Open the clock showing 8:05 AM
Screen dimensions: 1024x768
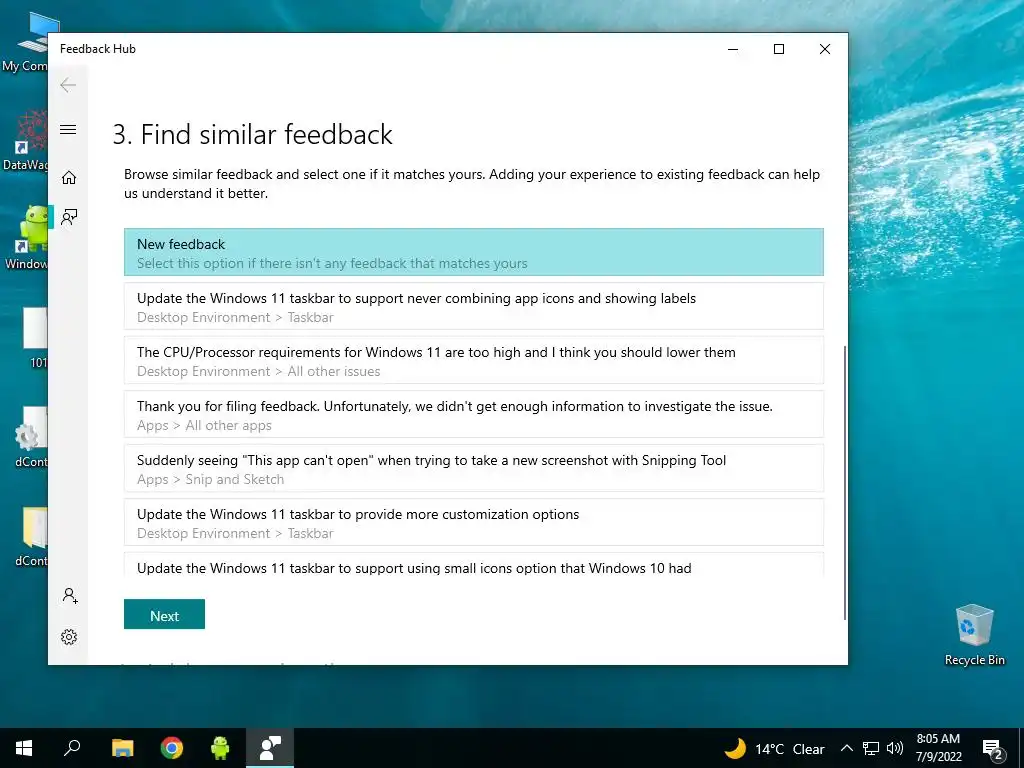(x=938, y=748)
